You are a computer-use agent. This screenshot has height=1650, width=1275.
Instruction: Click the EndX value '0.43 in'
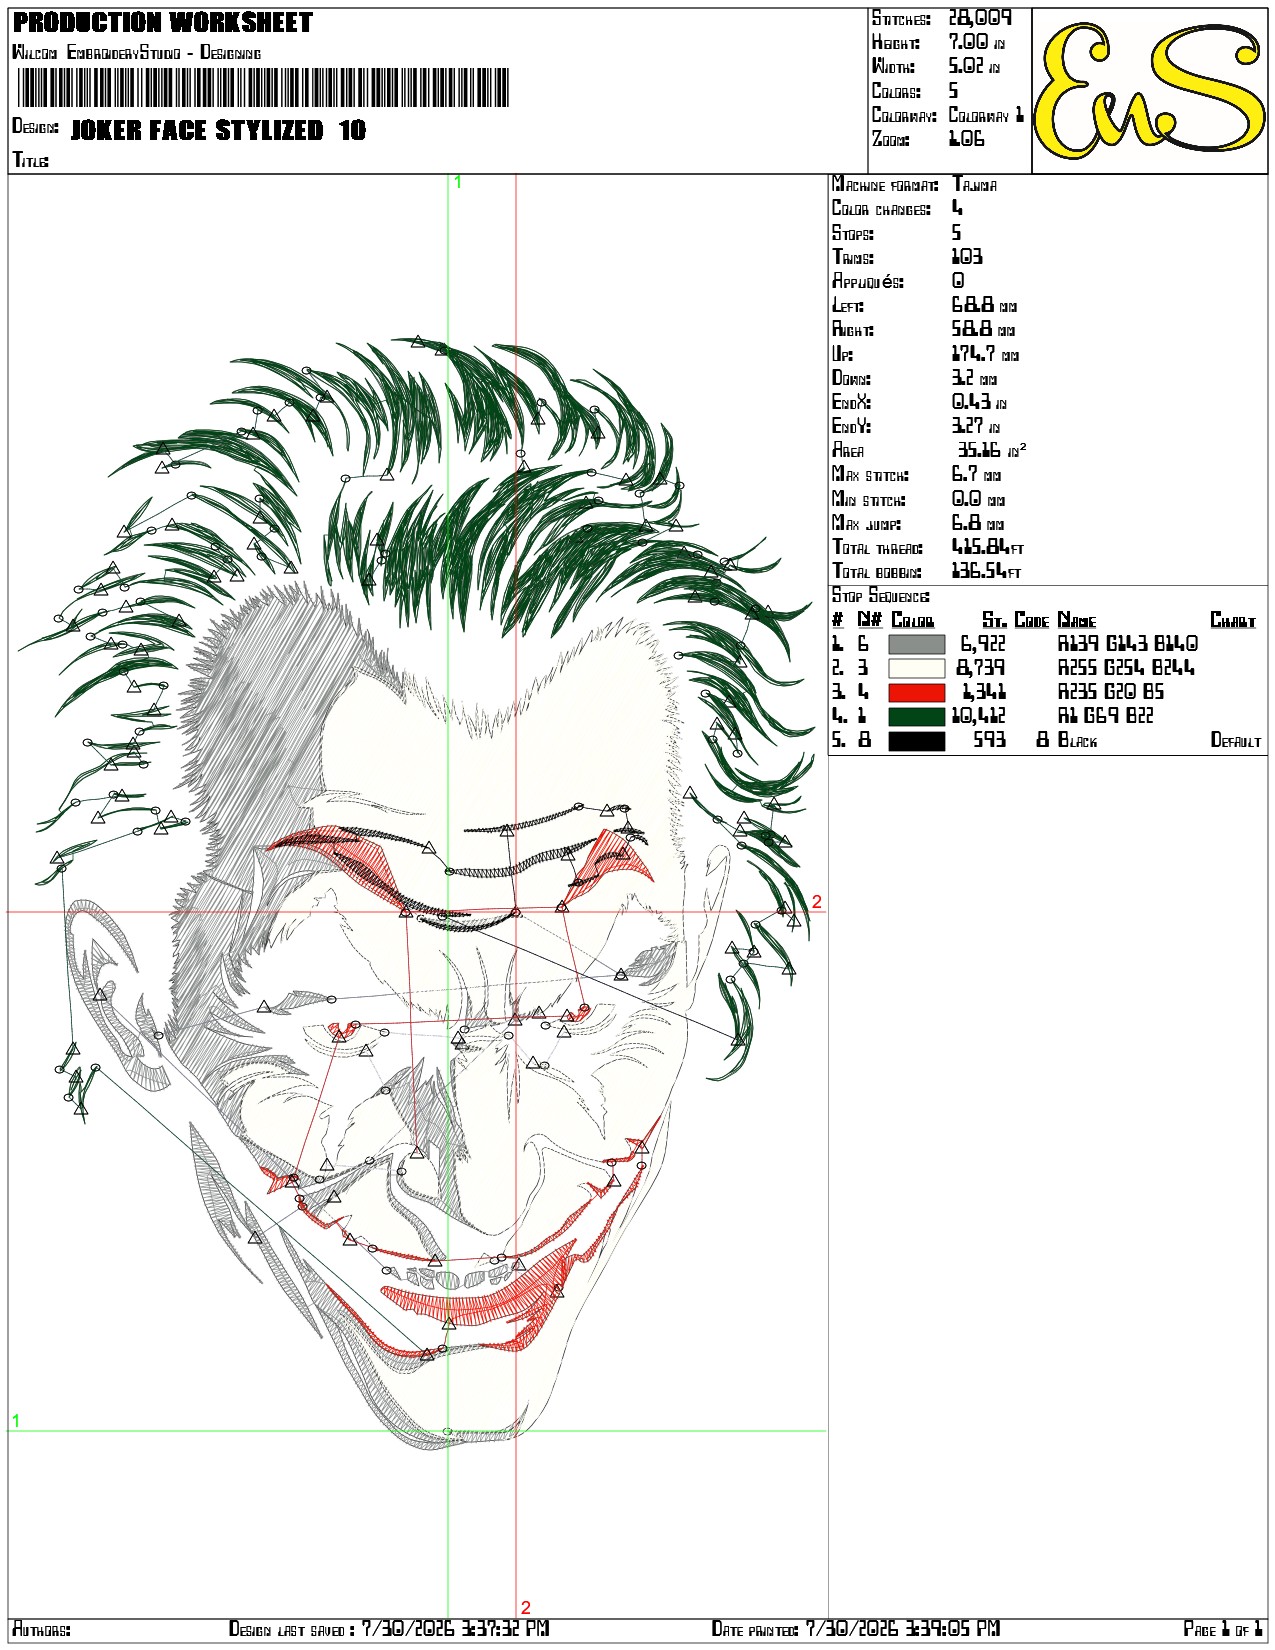[x=979, y=402]
